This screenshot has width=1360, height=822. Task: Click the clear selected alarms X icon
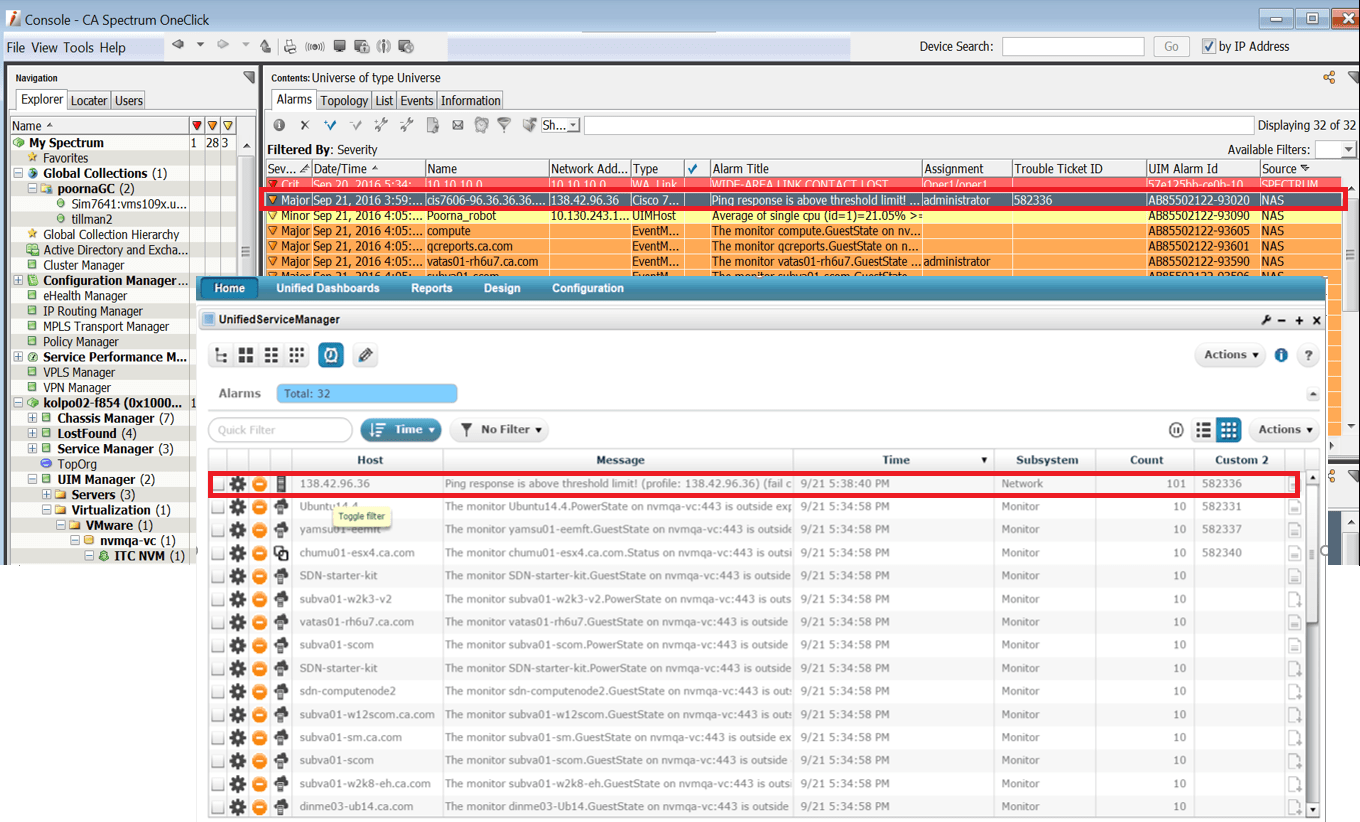tap(305, 125)
